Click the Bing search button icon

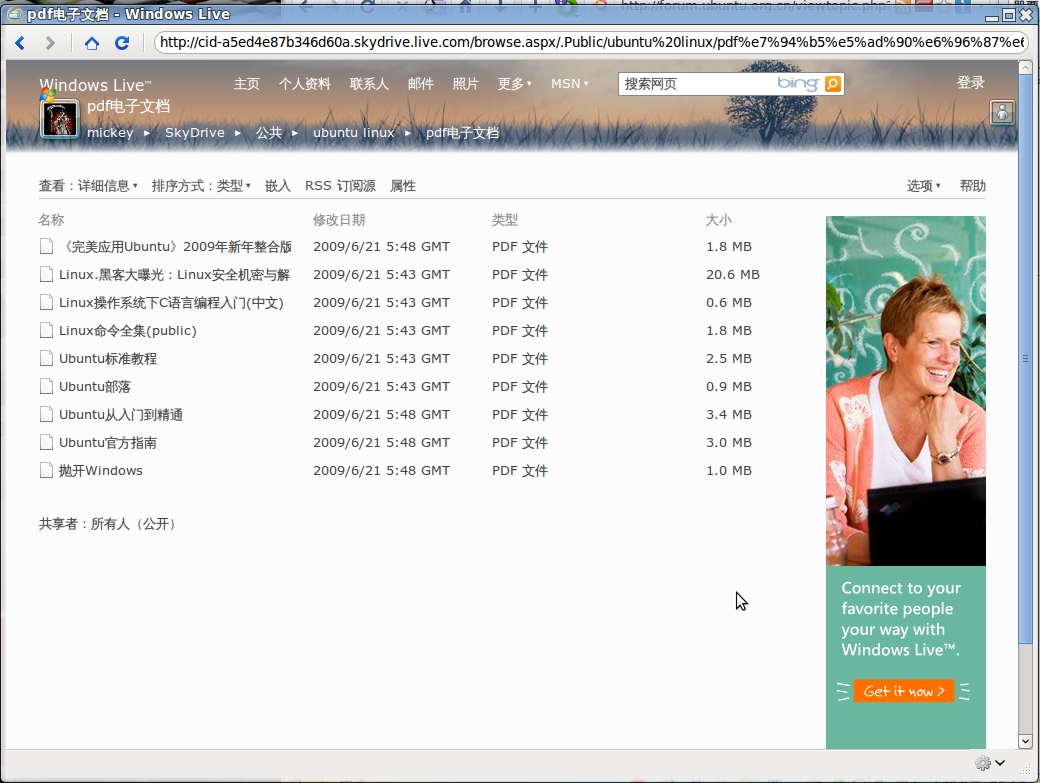832,84
